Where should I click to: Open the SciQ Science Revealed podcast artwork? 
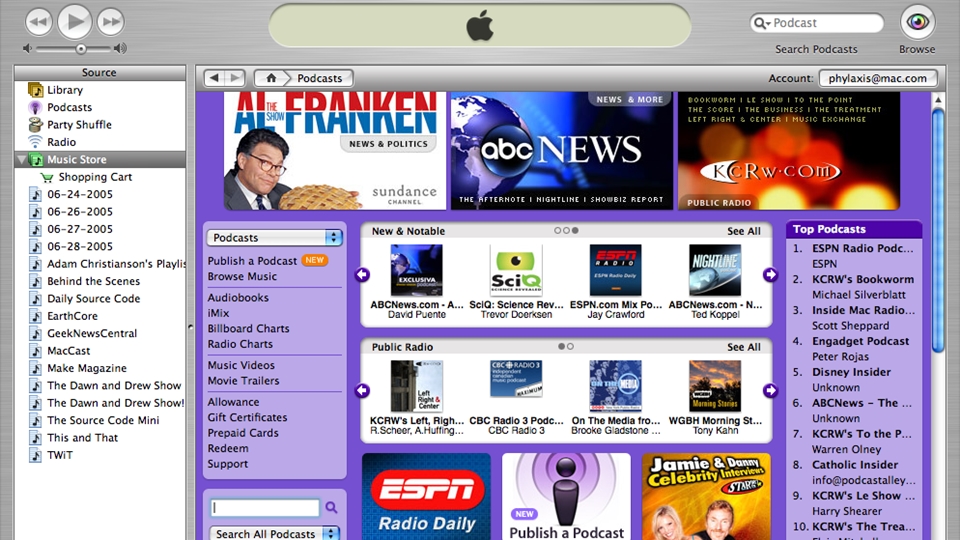click(516, 270)
